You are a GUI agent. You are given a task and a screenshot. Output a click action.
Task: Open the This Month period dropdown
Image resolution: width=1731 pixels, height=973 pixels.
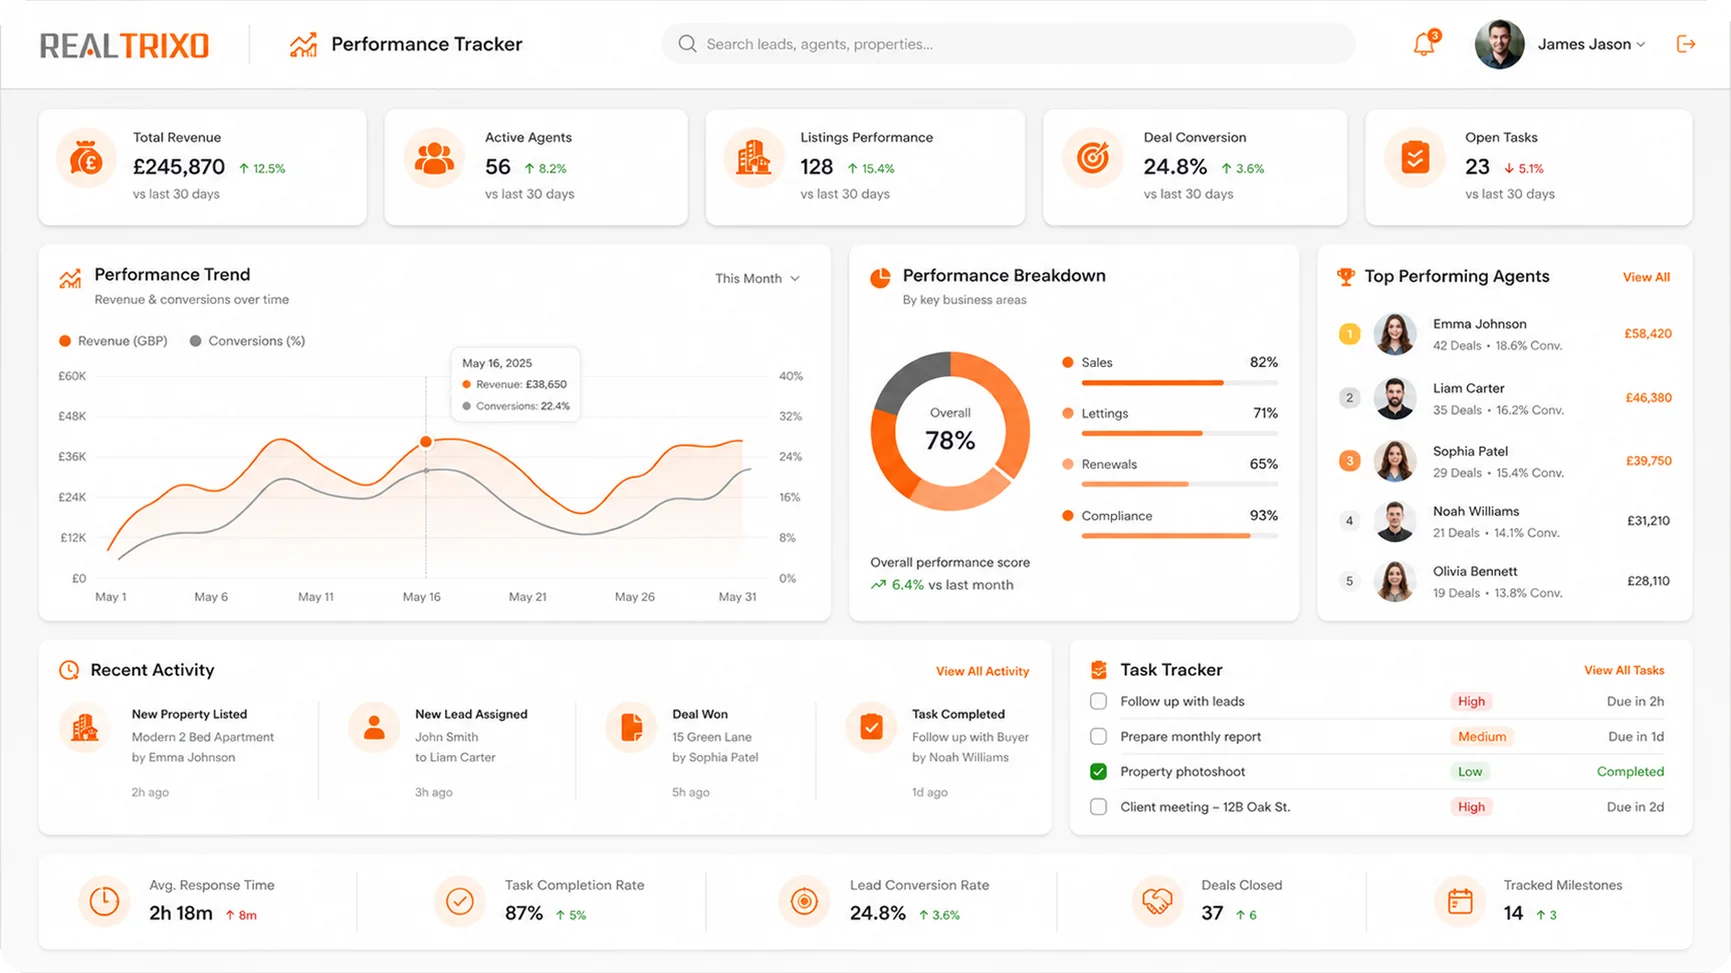click(757, 278)
